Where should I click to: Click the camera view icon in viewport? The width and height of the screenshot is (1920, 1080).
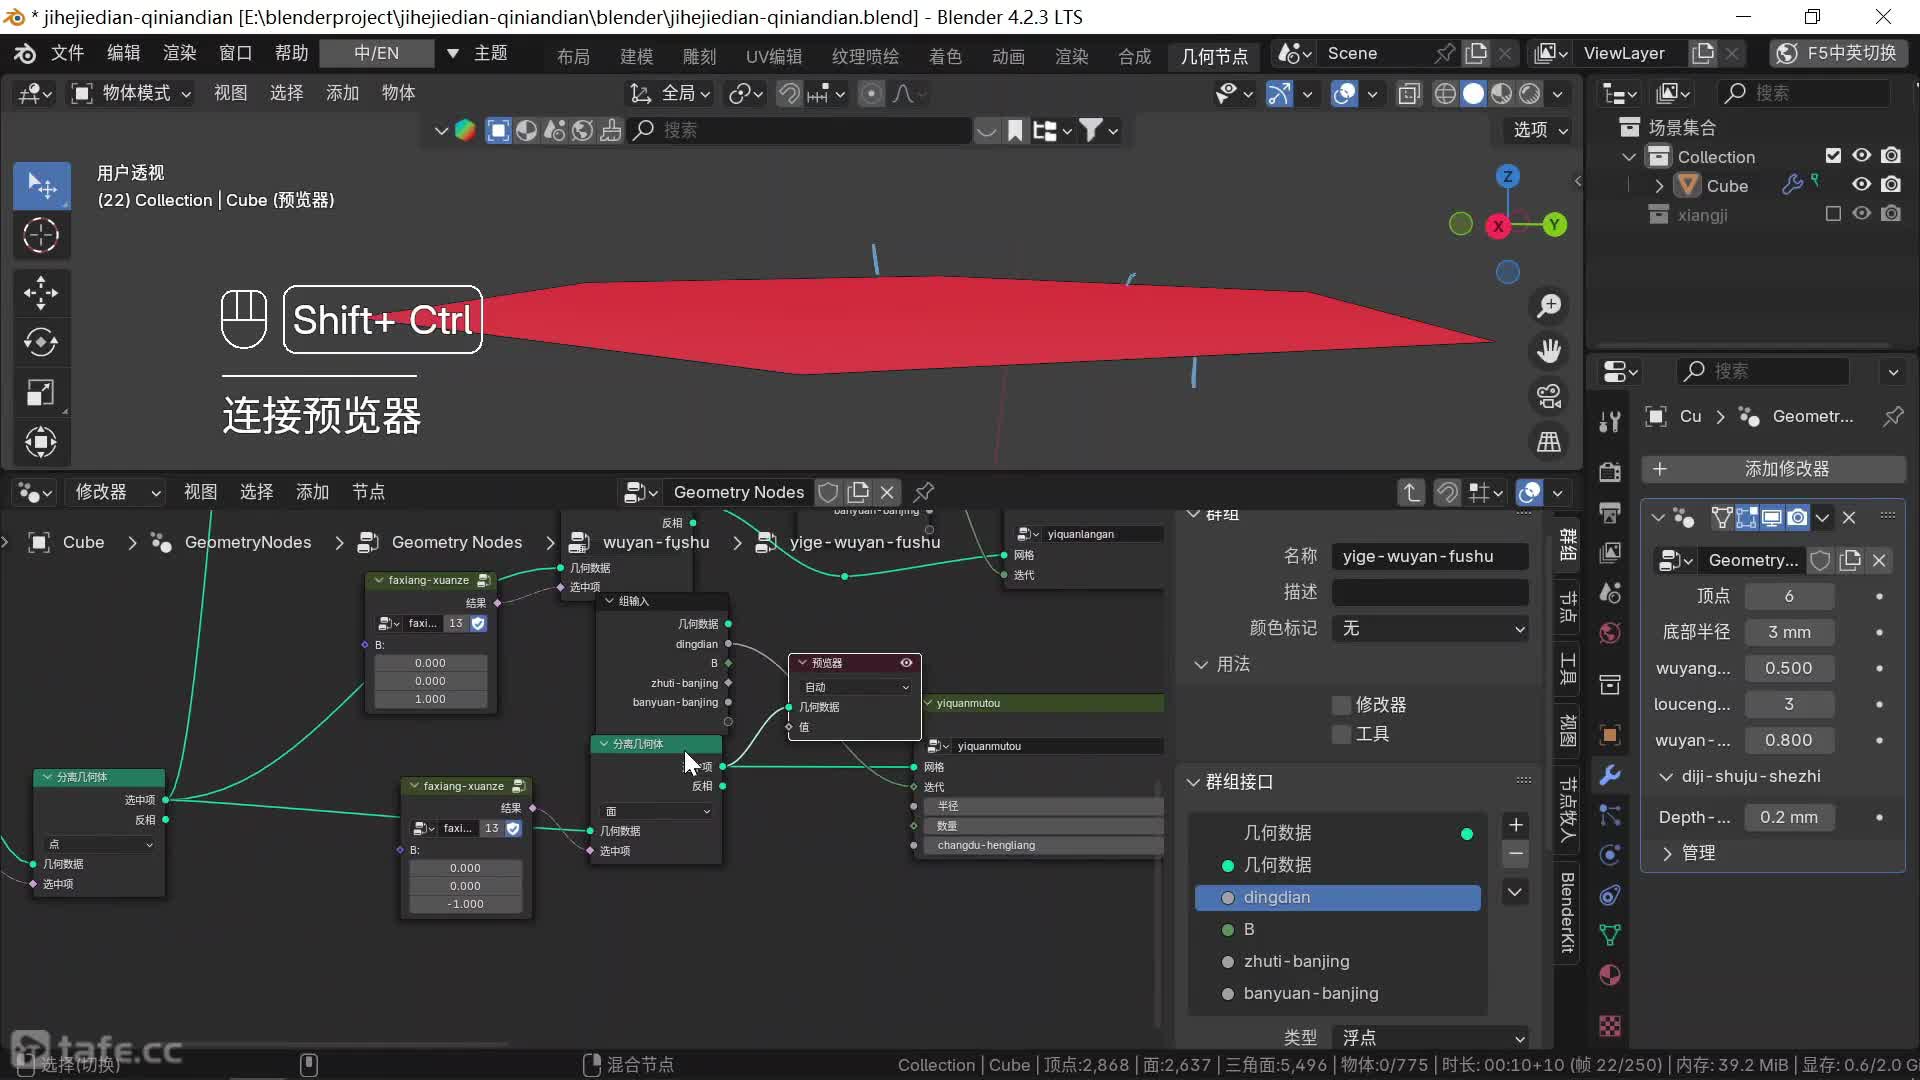coord(1549,397)
